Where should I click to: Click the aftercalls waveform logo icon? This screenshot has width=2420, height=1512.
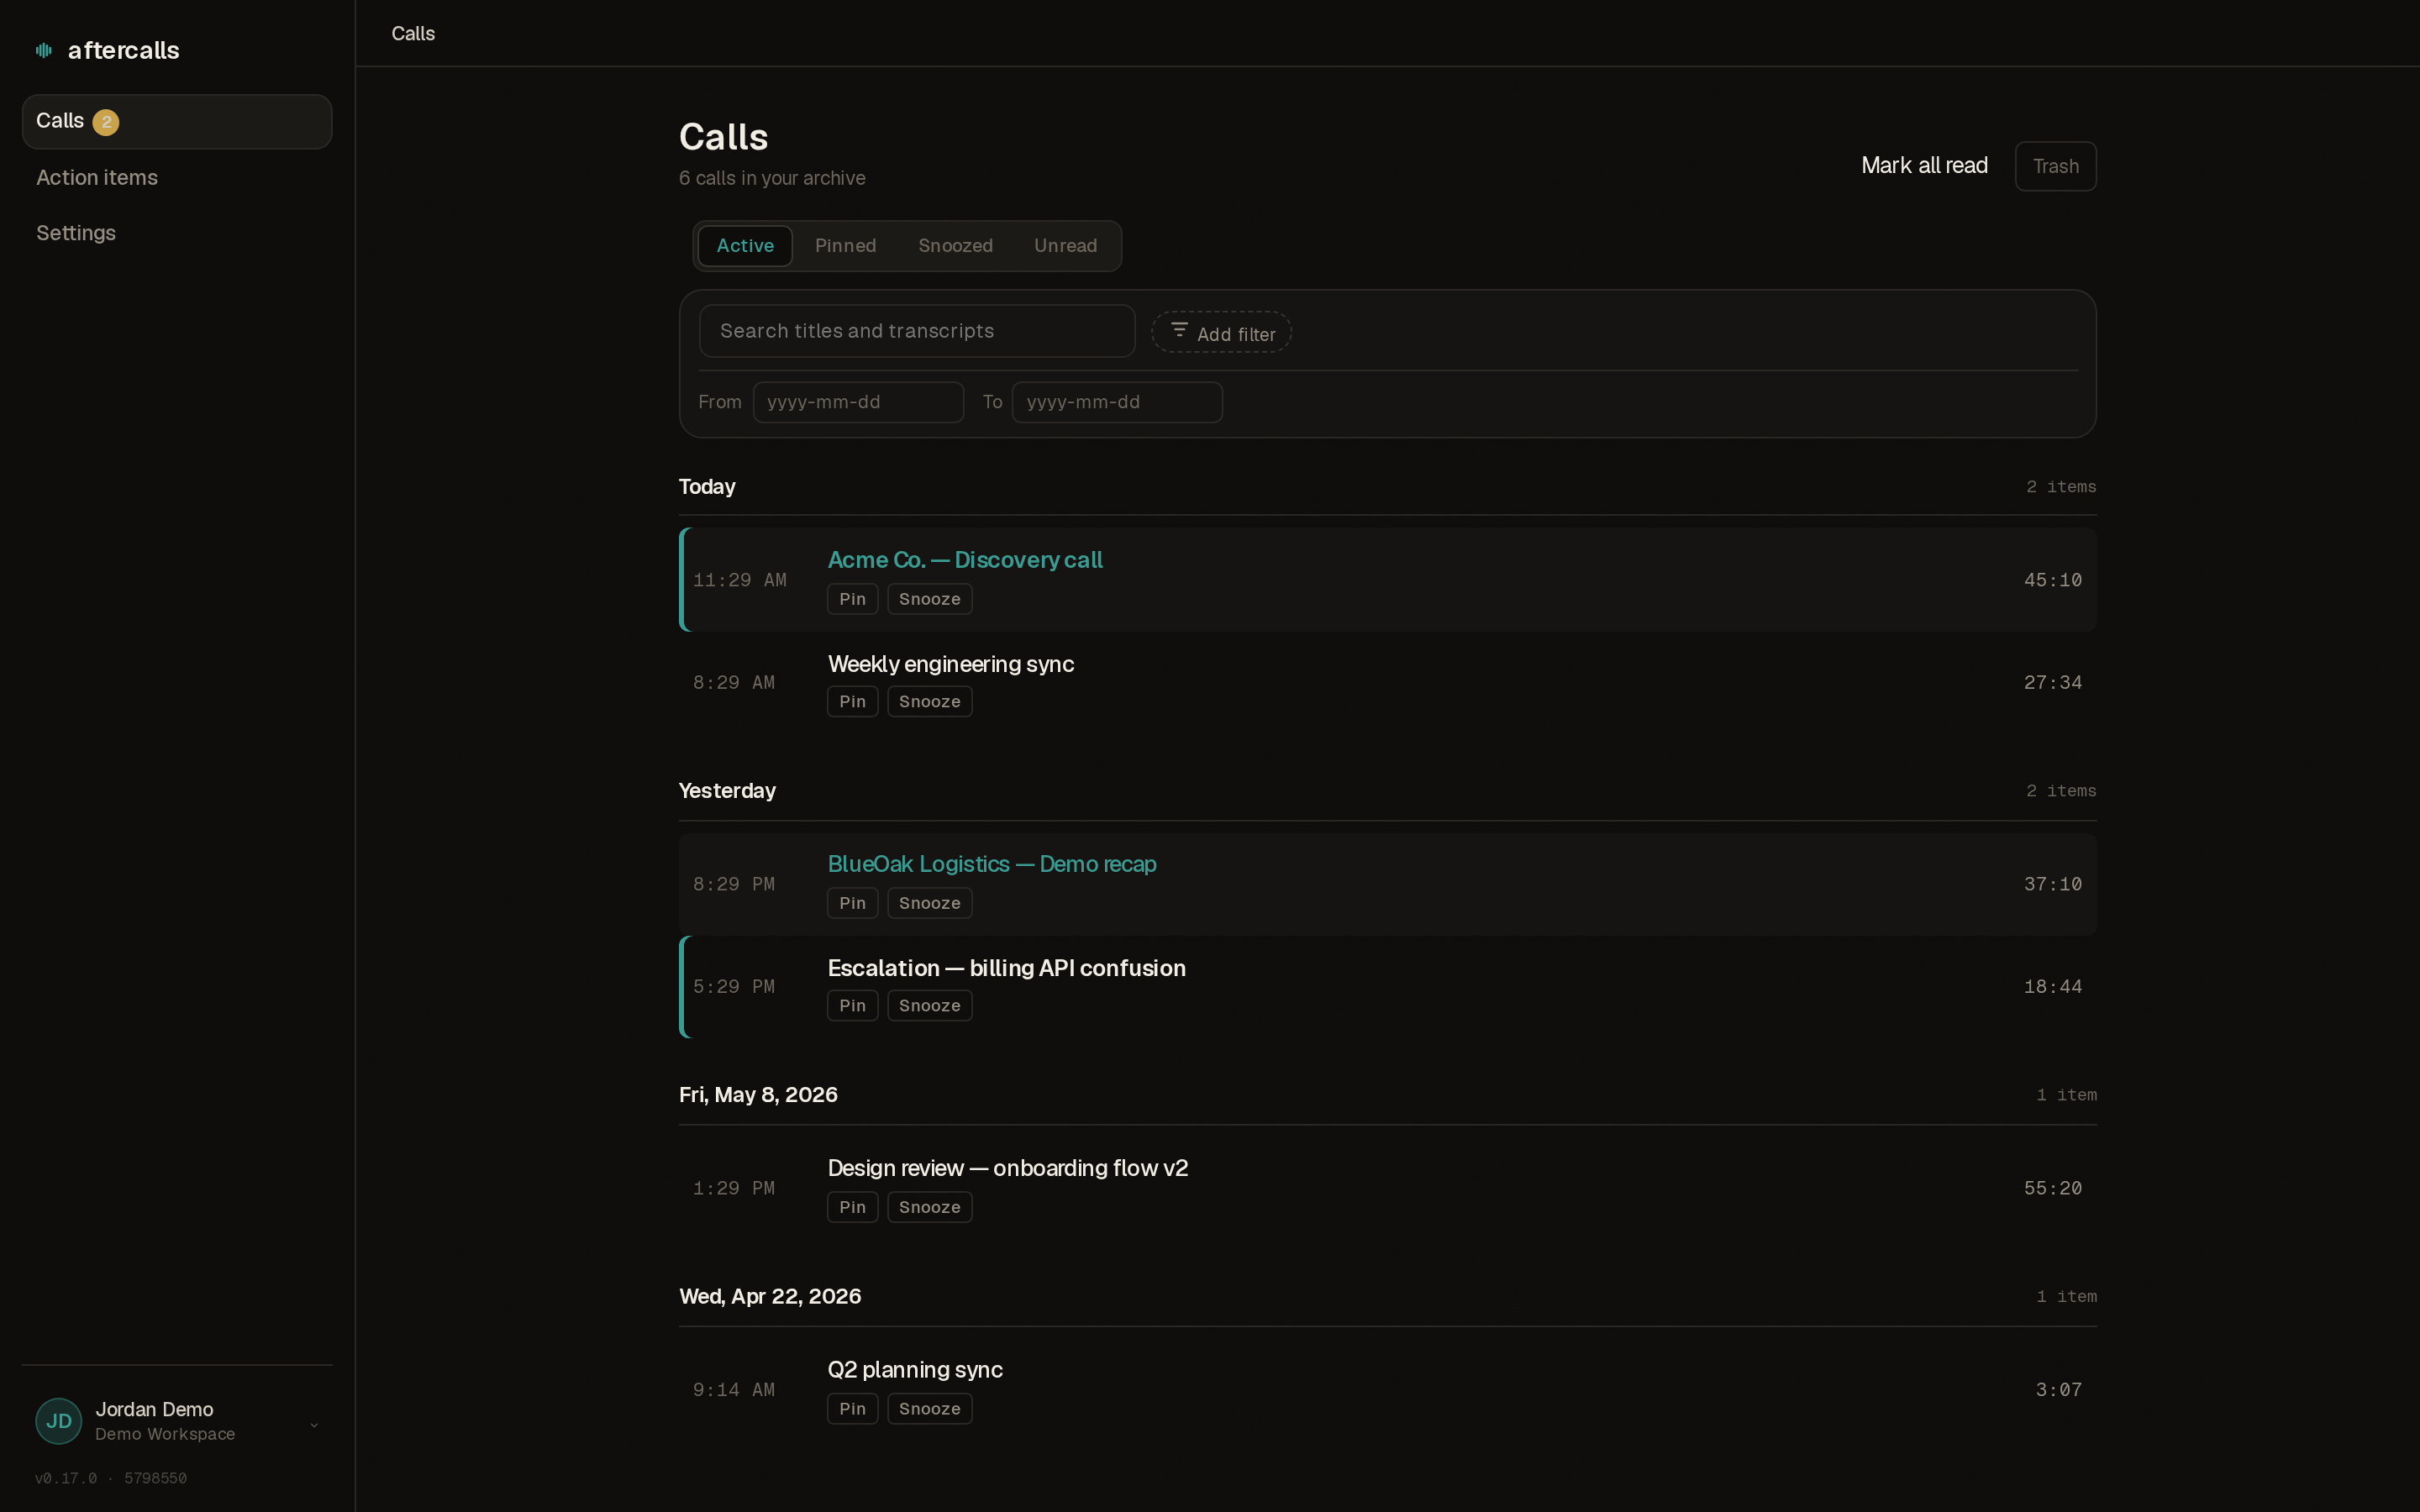[x=44, y=50]
